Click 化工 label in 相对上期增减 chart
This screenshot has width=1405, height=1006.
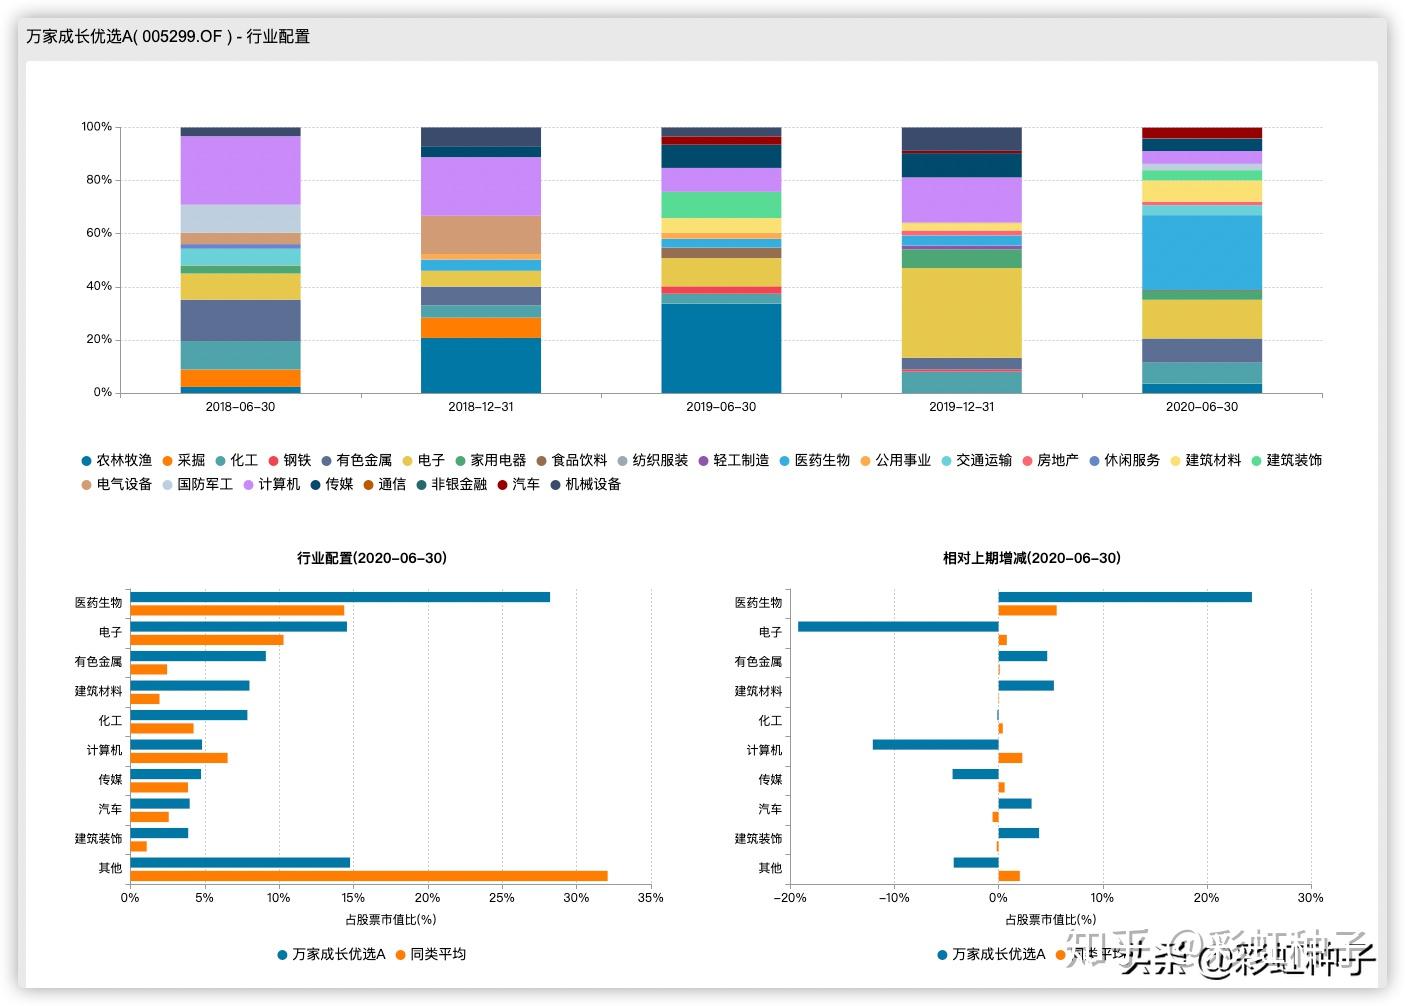pyautogui.click(x=770, y=721)
